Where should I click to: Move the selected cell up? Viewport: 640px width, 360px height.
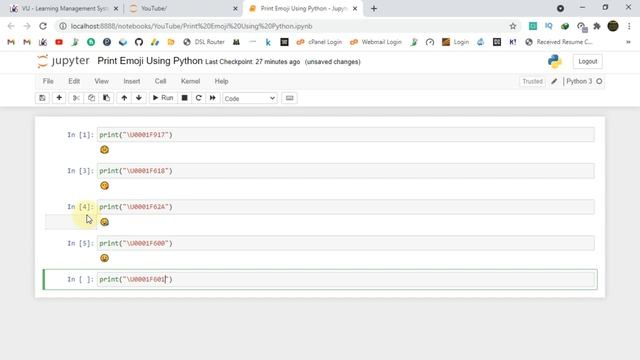click(124, 98)
